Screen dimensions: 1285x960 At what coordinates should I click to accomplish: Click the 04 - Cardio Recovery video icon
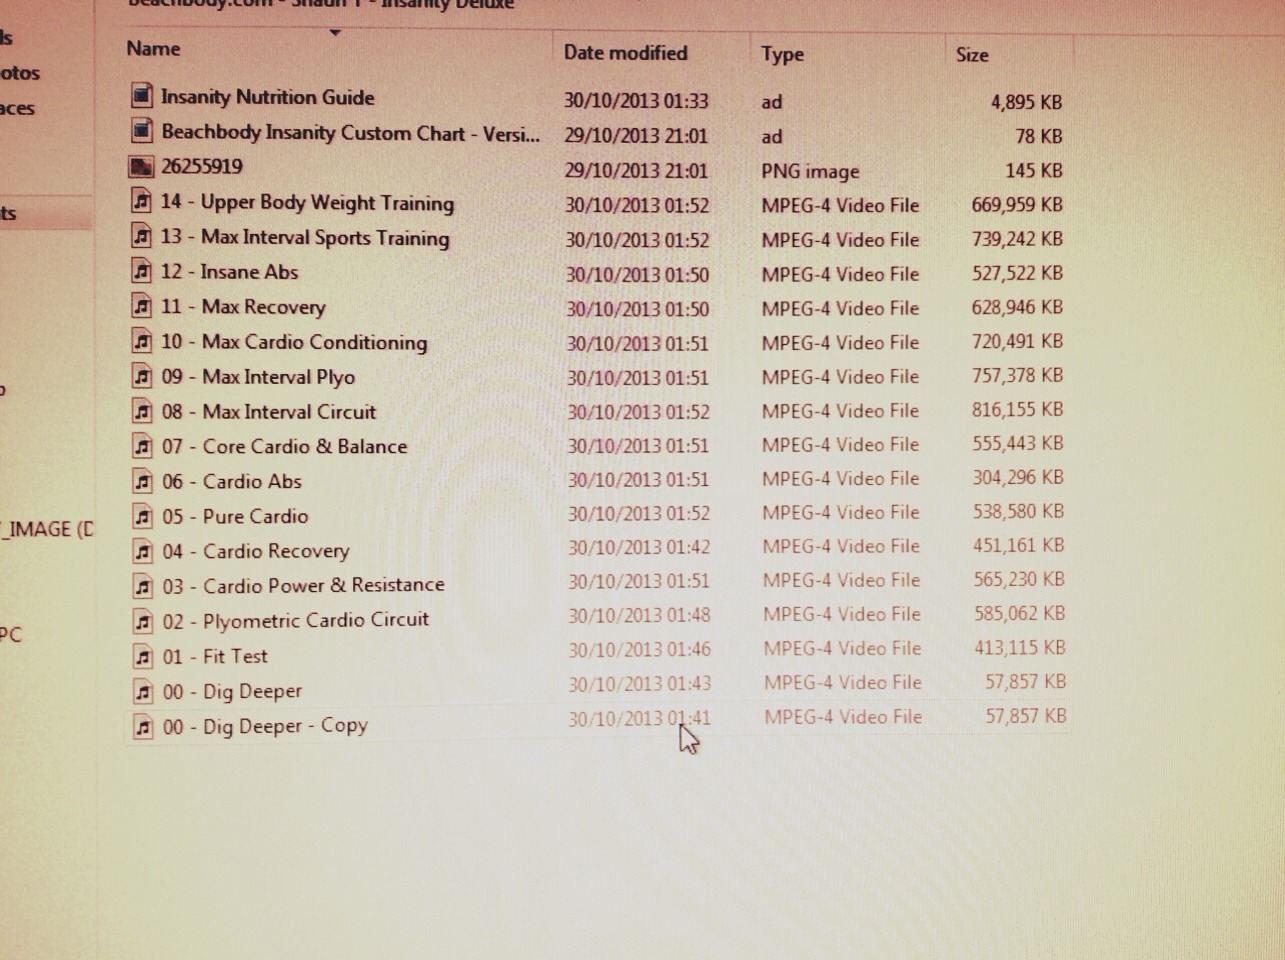143,551
